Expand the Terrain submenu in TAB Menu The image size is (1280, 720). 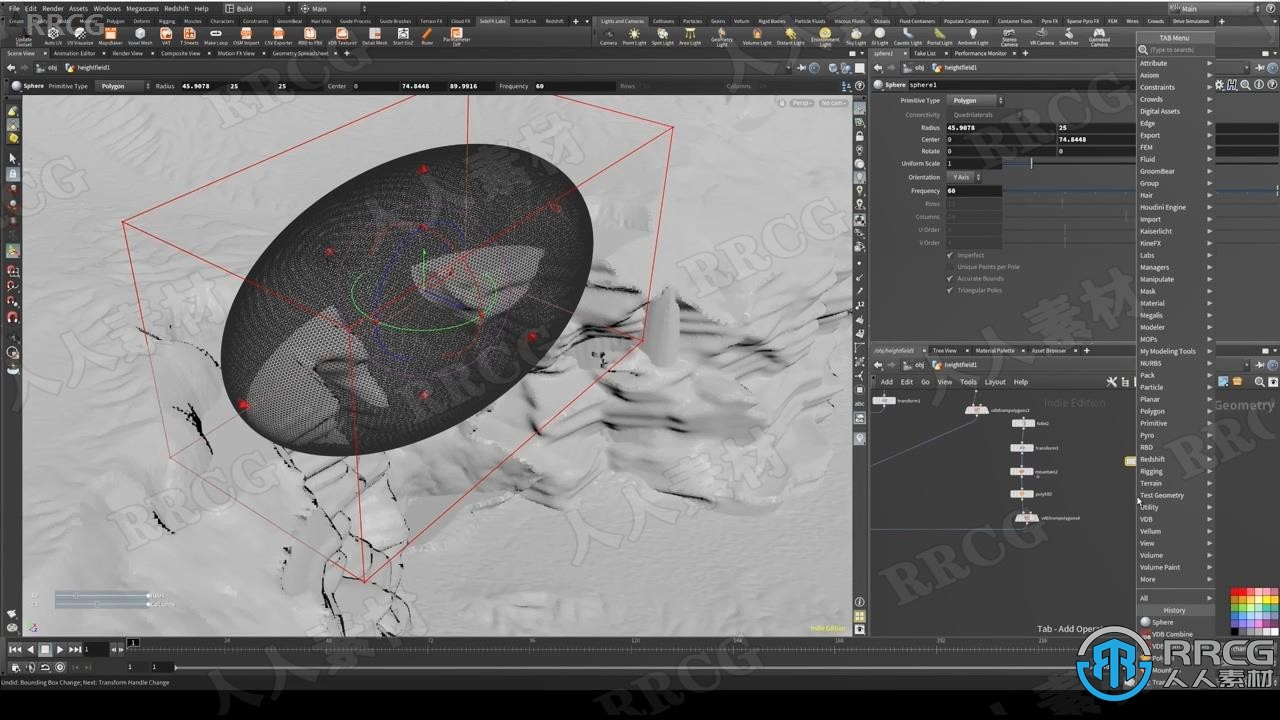[1176, 483]
